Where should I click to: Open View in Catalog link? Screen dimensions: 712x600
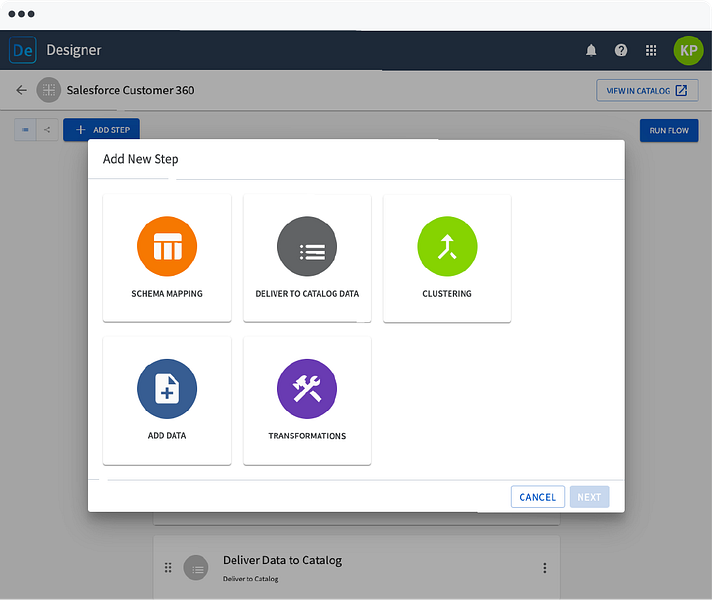click(x=647, y=90)
